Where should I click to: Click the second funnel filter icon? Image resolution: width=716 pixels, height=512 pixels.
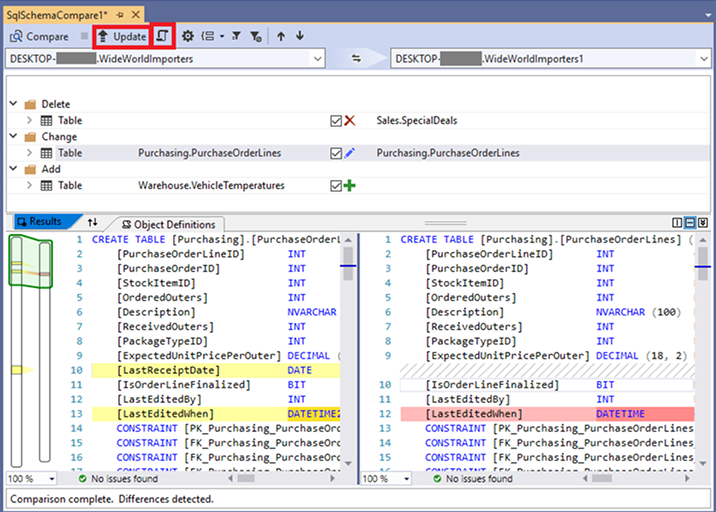256,36
